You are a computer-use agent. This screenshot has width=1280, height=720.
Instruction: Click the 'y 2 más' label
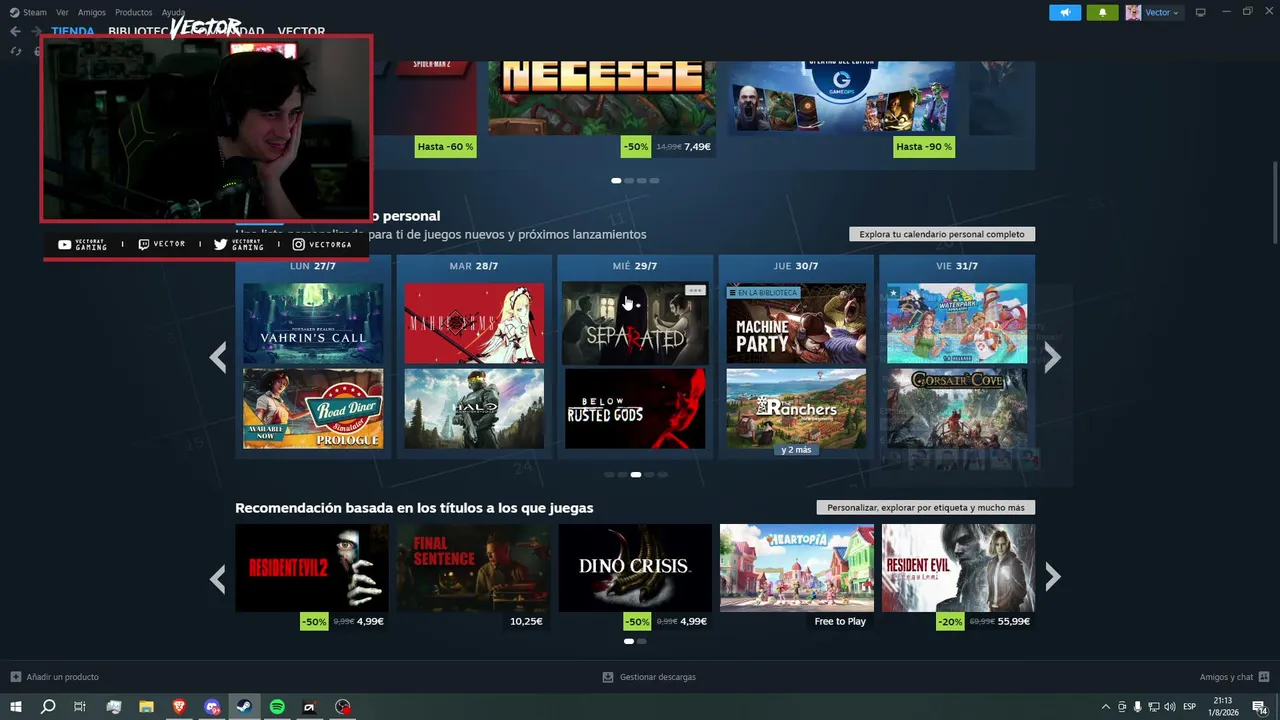tap(796, 450)
